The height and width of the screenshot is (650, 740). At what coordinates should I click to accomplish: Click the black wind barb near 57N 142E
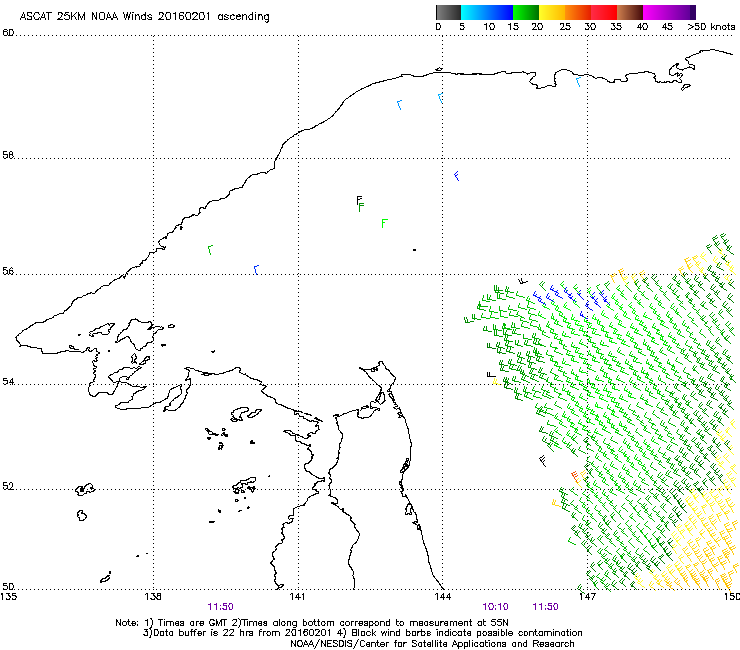point(359,201)
